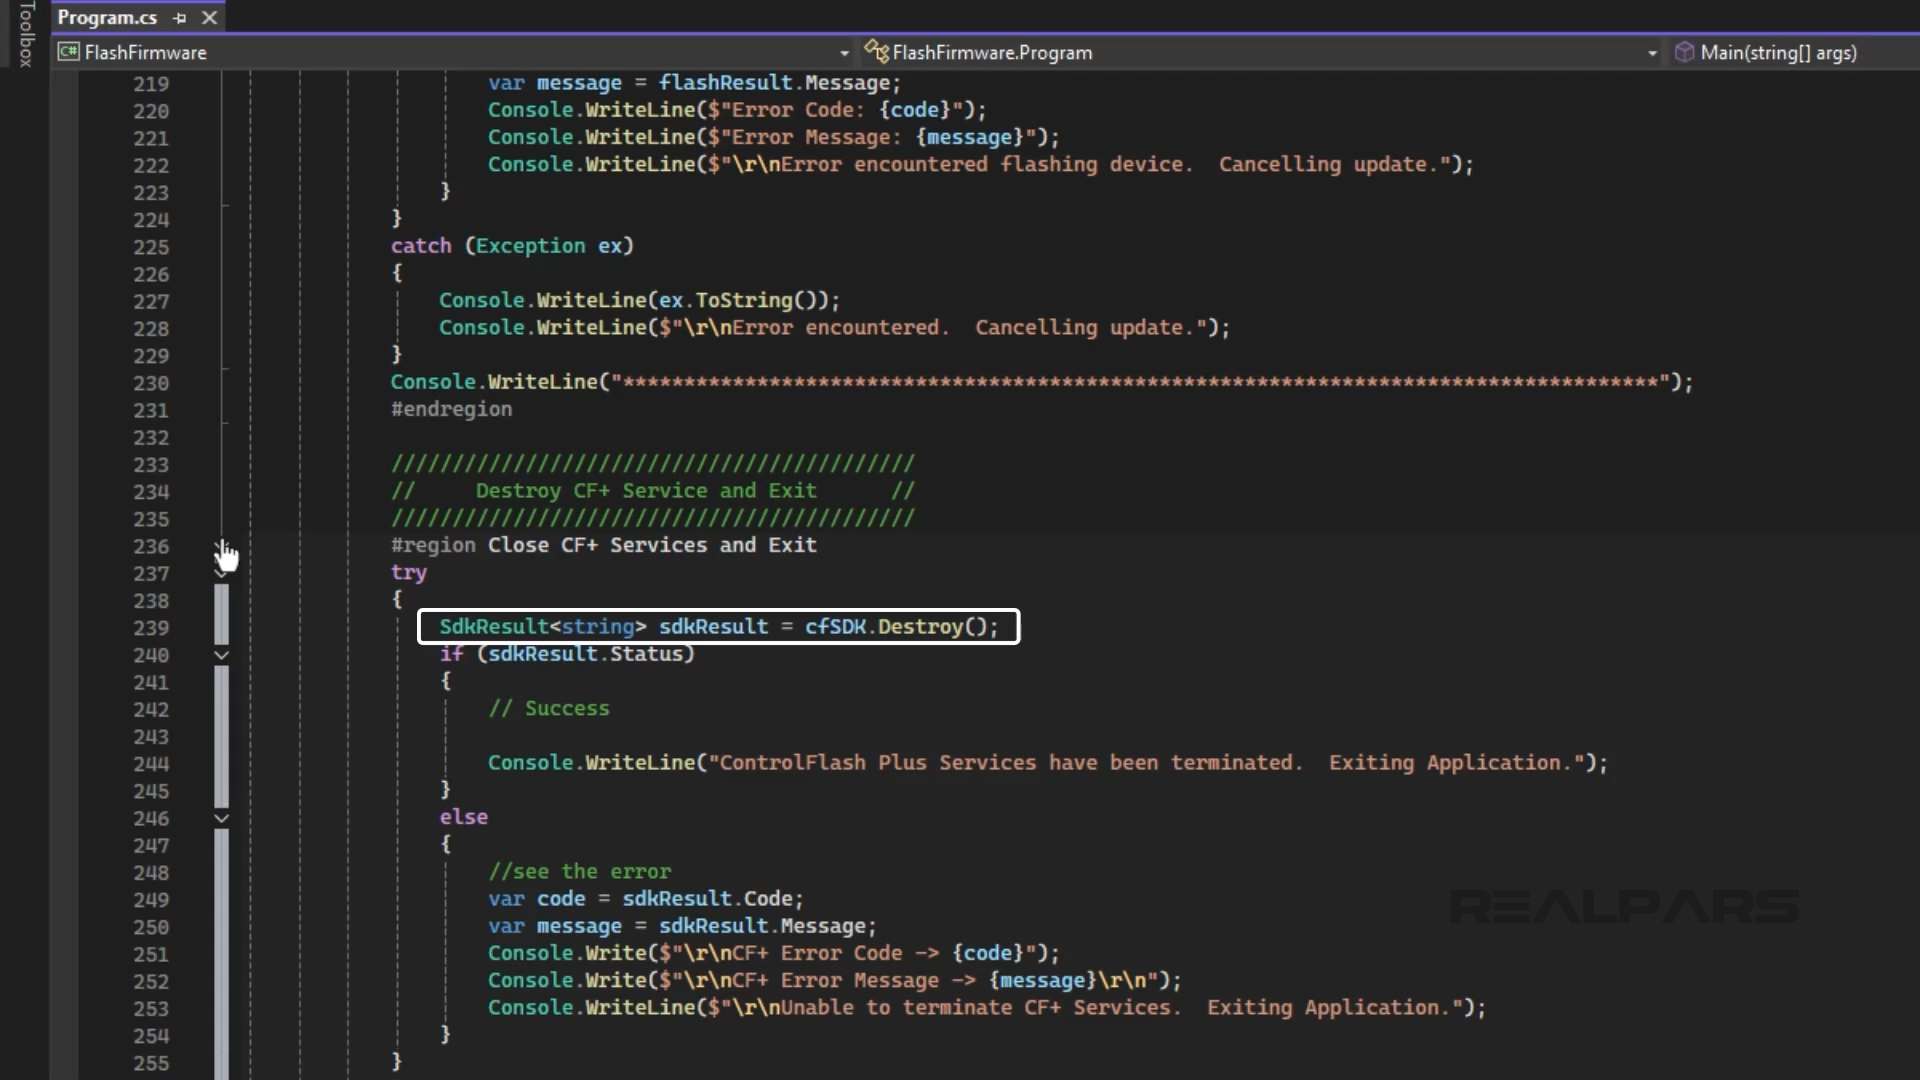Open the FlashFirmware.Program type dropdown
The width and height of the screenshot is (1920, 1080).
1652,53
